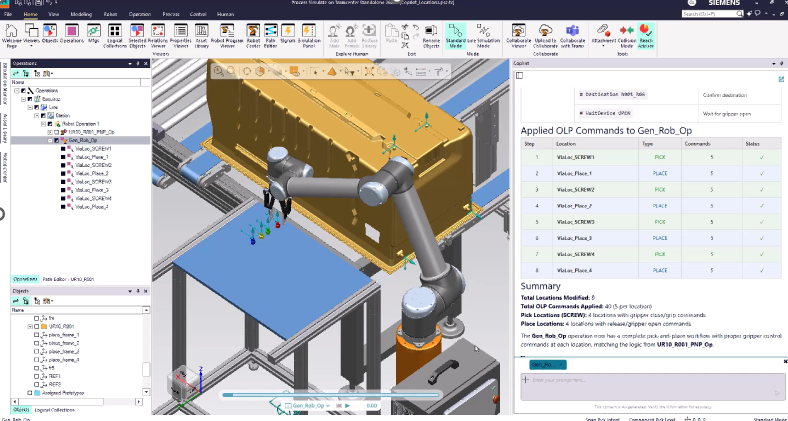
Task: Switch to the Modeling ribbon tab
Action: click(x=81, y=14)
